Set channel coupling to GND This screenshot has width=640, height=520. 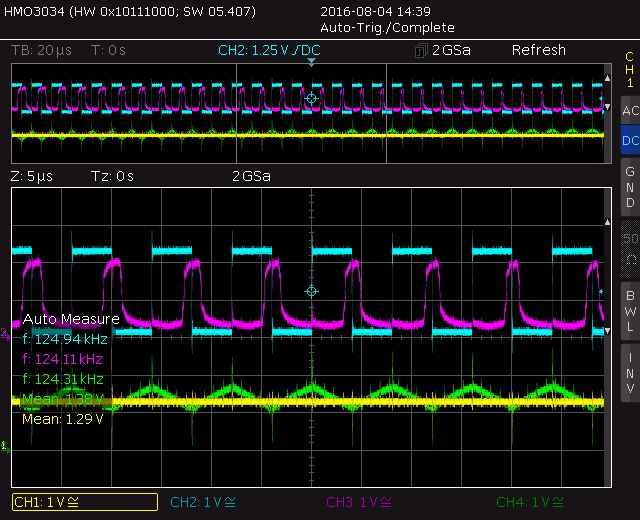pos(629,186)
